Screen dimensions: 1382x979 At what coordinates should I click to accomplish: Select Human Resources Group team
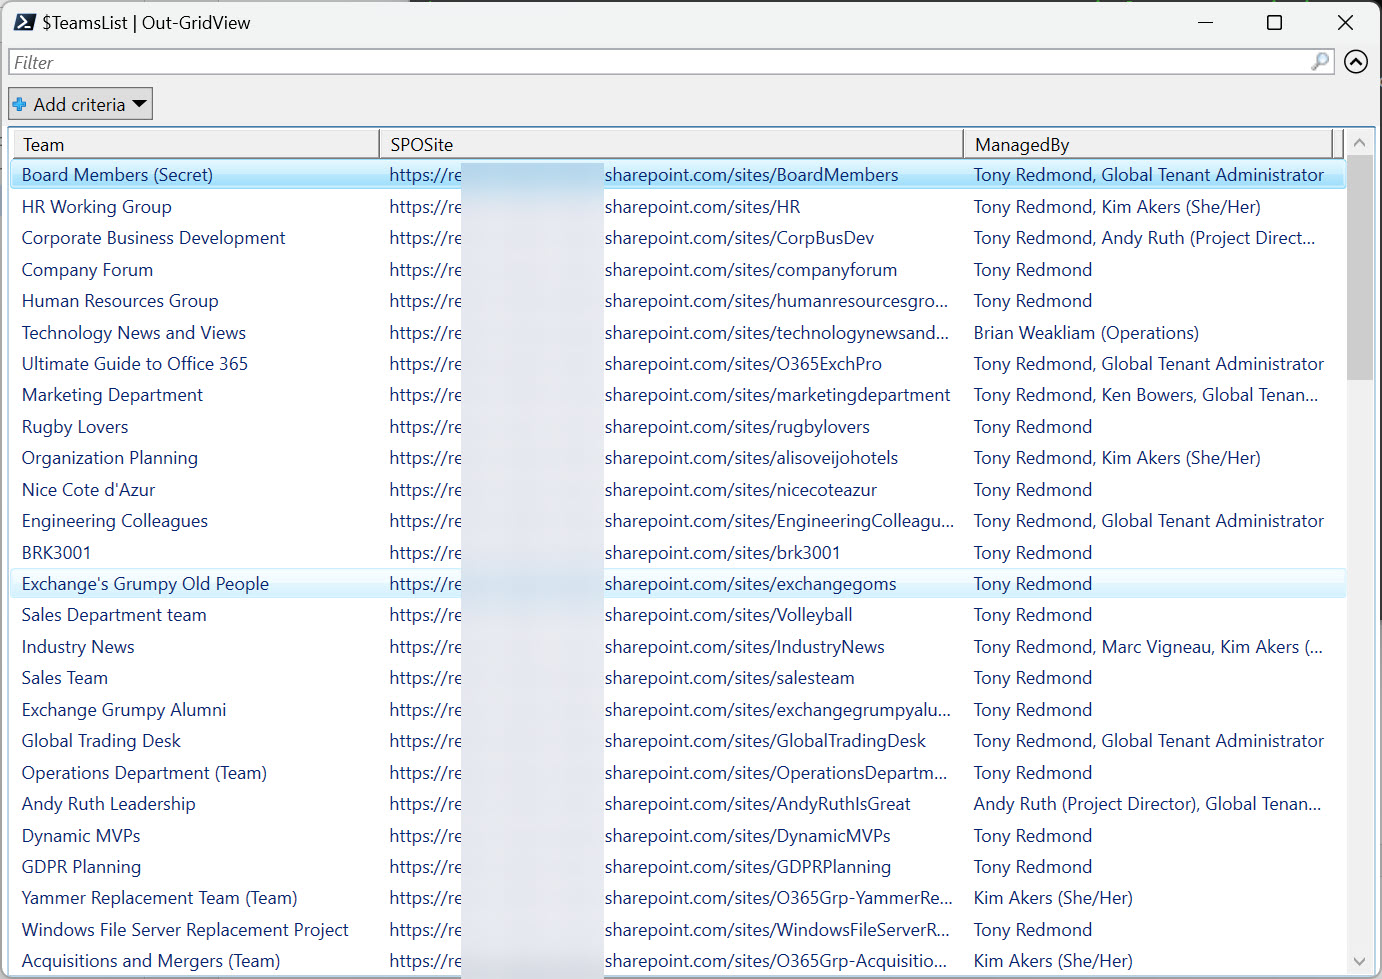click(x=120, y=301)
